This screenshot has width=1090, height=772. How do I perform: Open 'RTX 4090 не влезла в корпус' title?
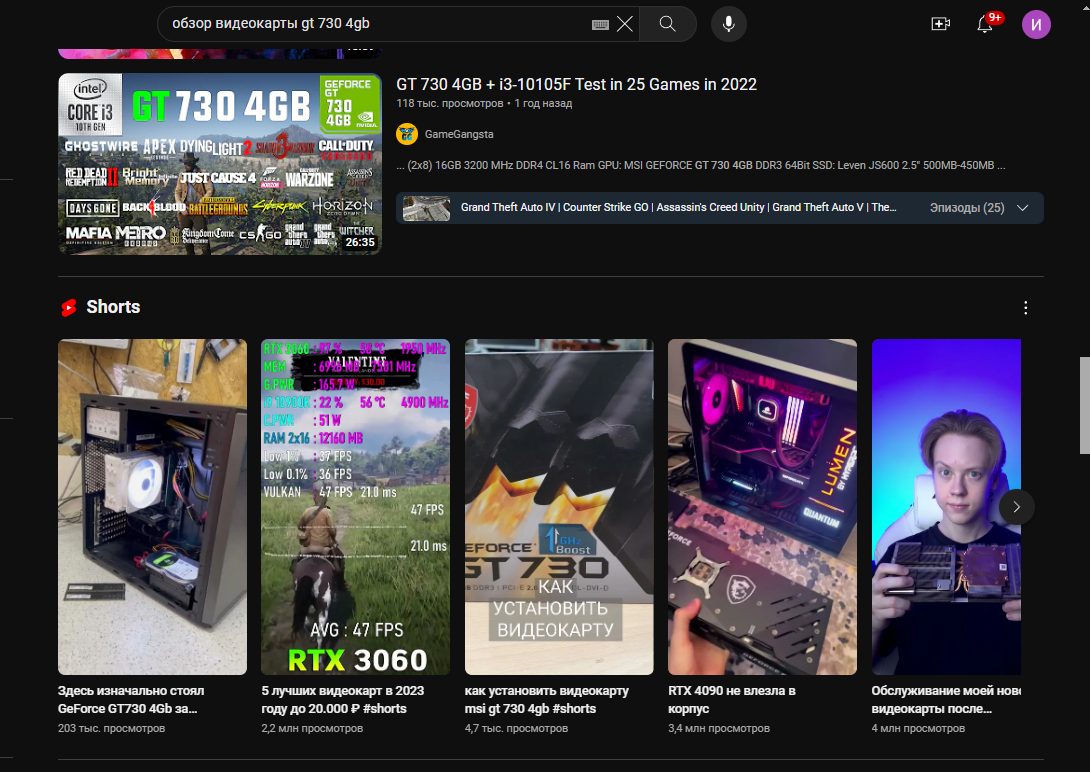(x=732, y=699)
